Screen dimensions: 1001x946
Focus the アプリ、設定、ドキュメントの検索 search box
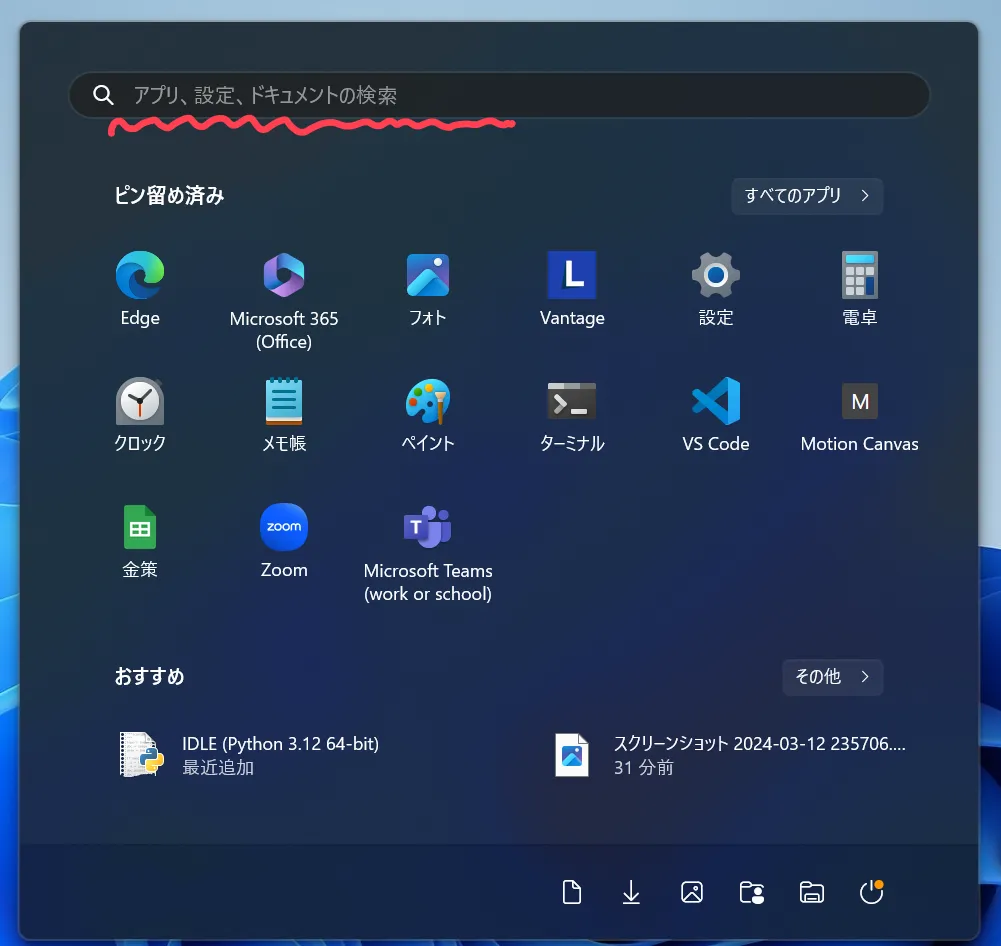point(500,95)
